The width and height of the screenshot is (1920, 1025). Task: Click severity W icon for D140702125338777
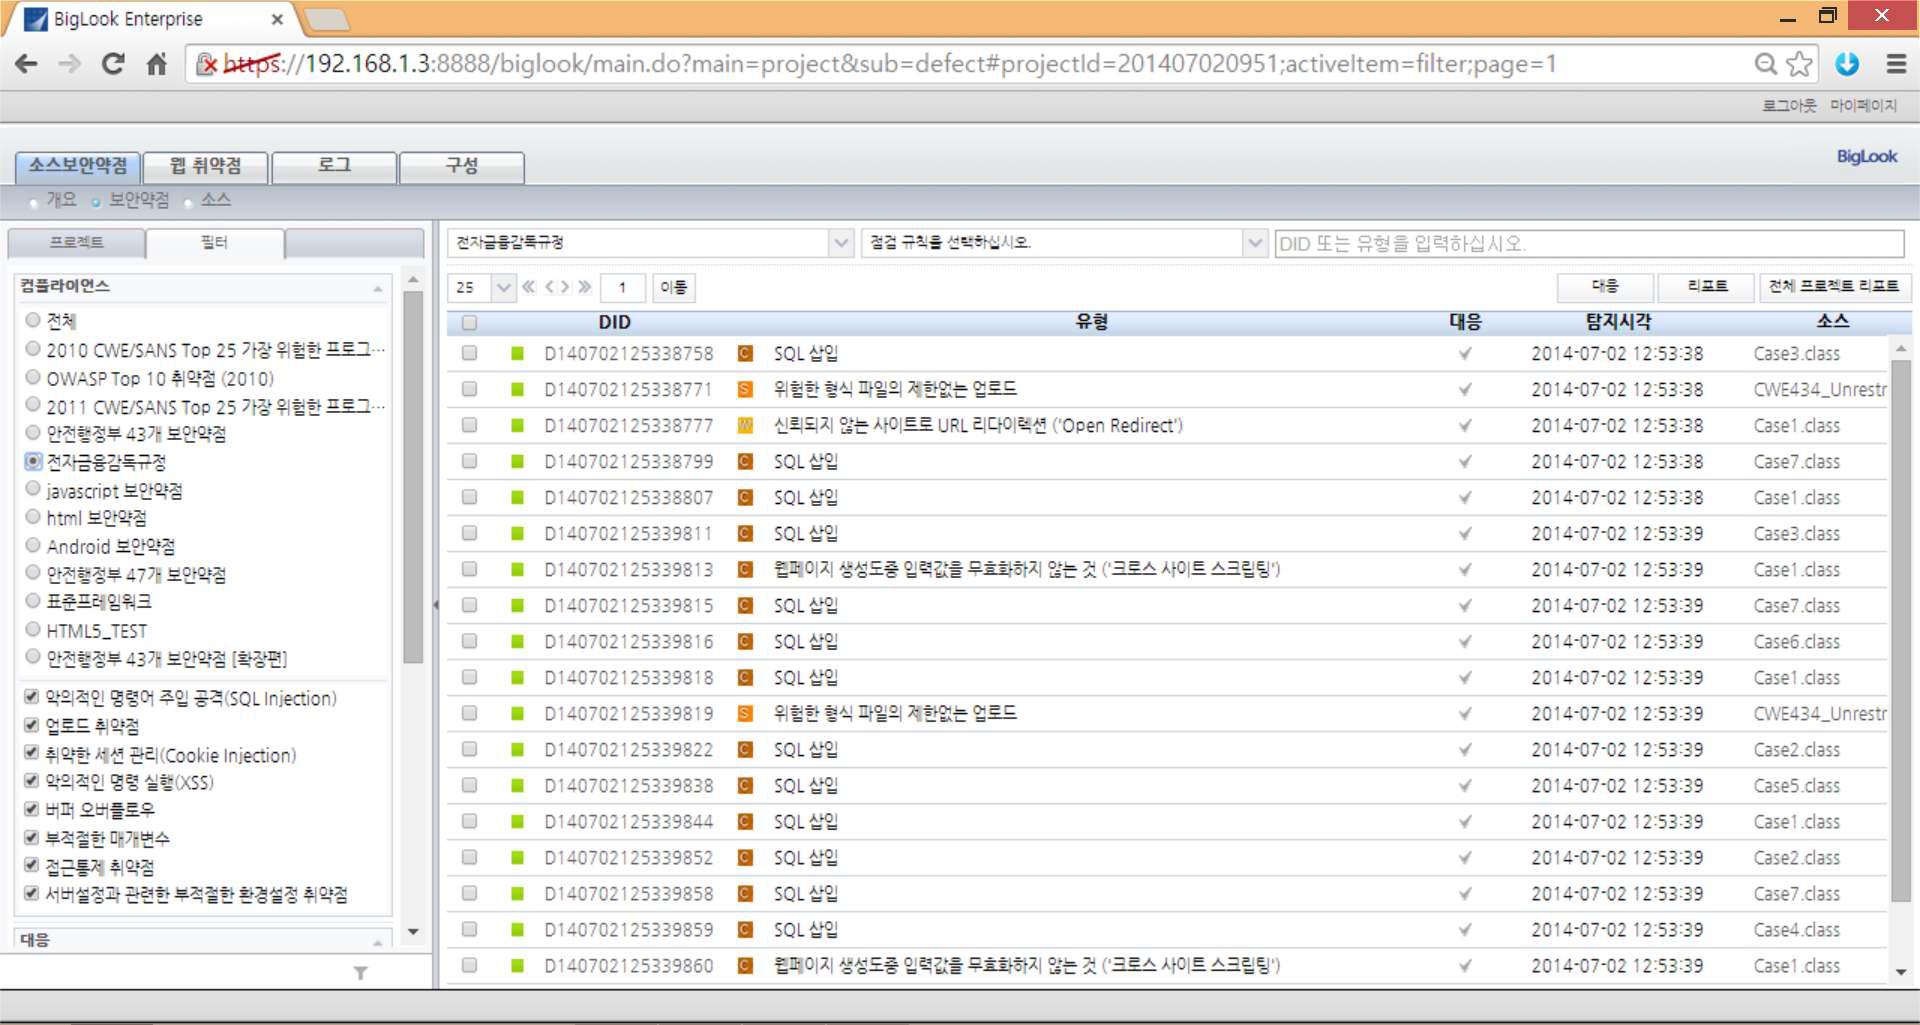coord(745,425)
